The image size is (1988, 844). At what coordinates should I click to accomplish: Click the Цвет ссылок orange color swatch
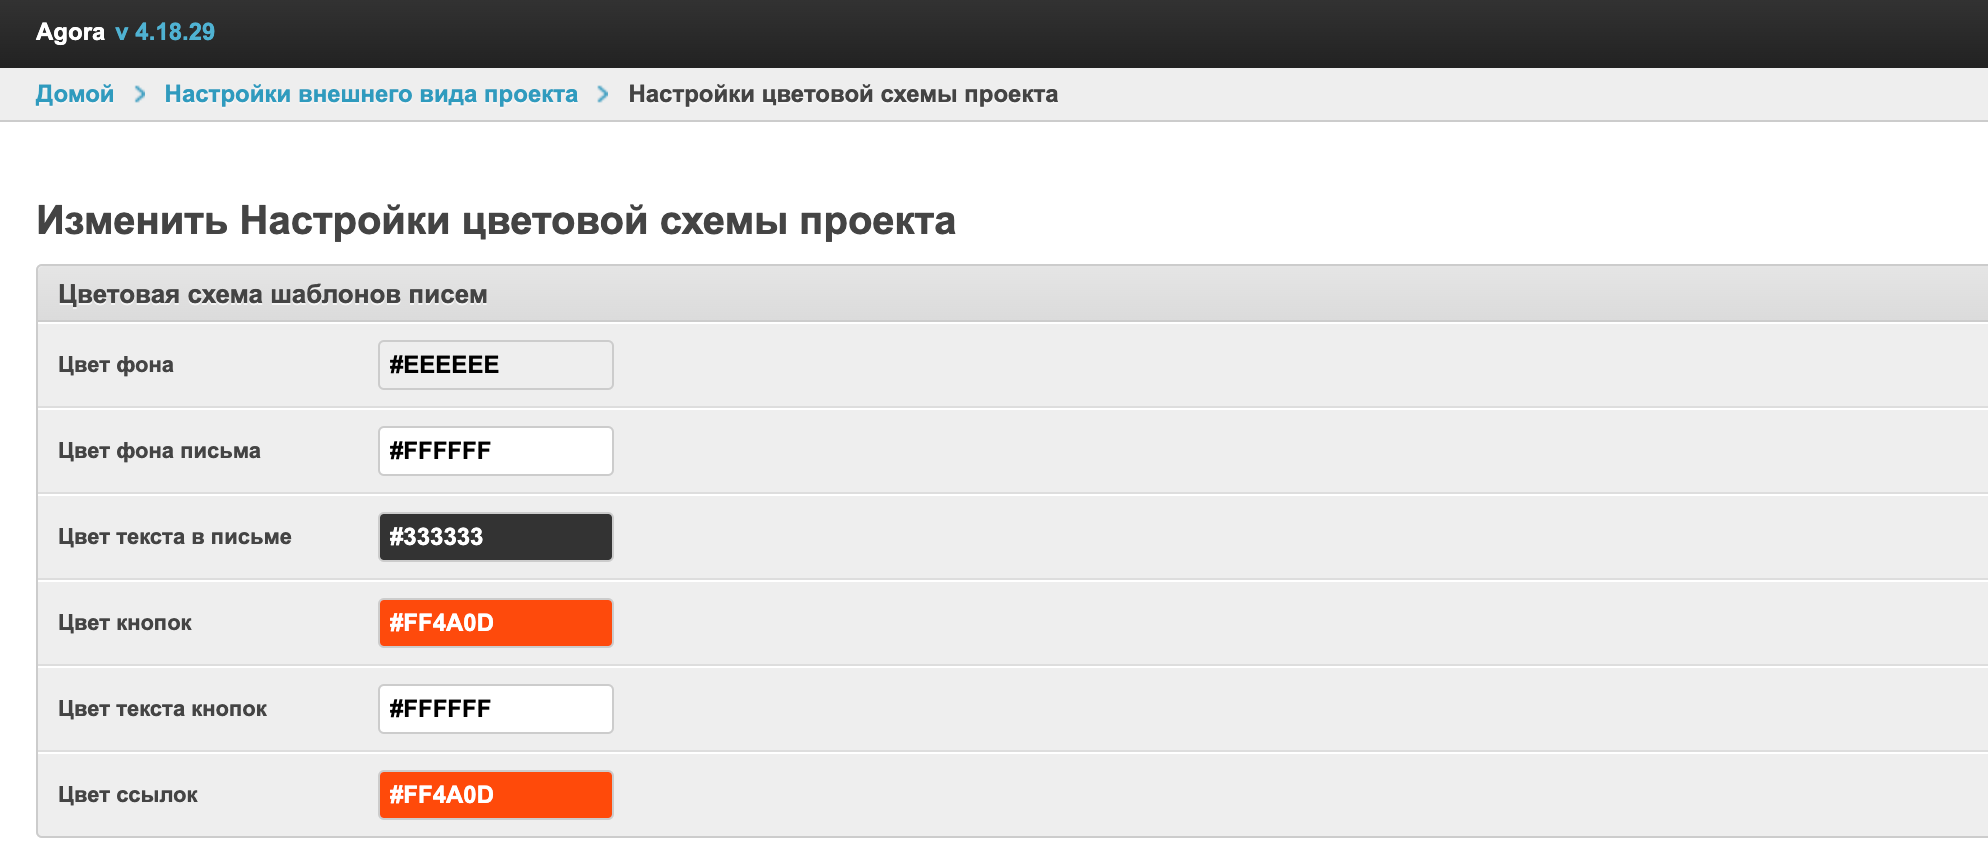[495, 795]
